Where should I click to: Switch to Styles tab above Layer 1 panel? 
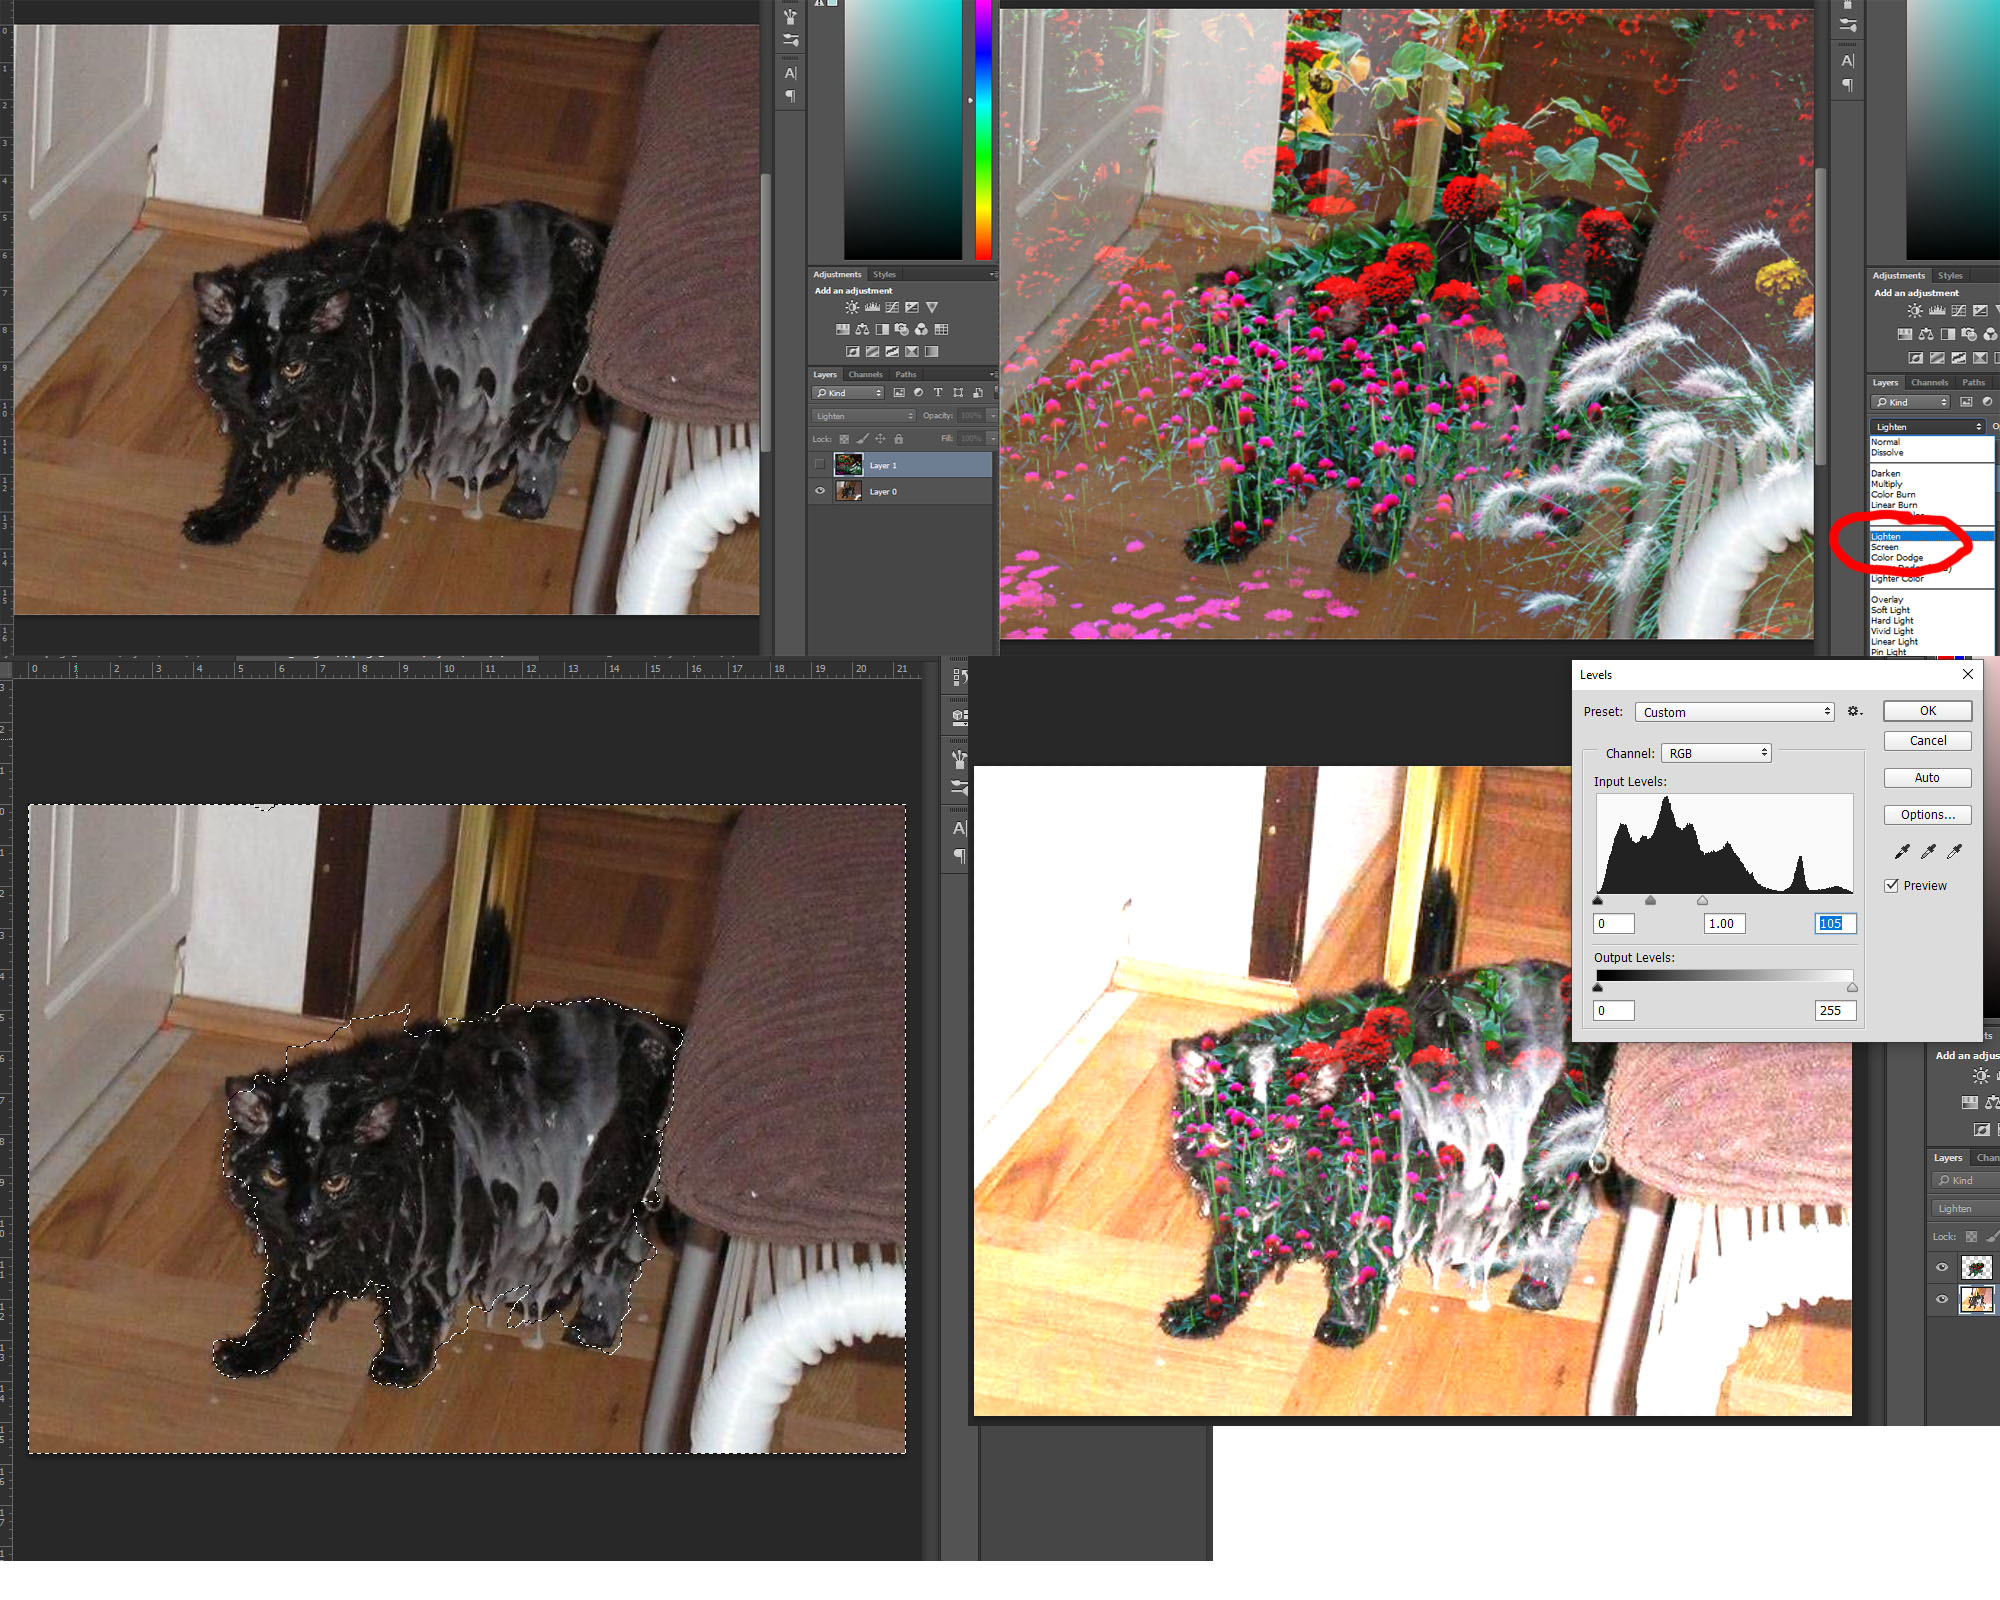tap(884, 274)
